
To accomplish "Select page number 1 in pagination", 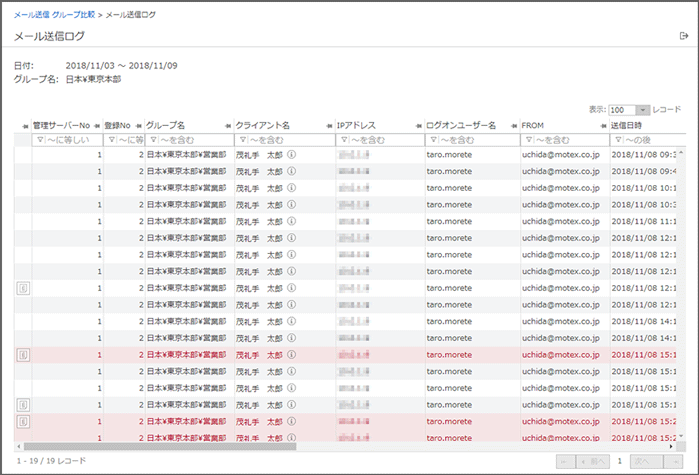I will point(620,462).
